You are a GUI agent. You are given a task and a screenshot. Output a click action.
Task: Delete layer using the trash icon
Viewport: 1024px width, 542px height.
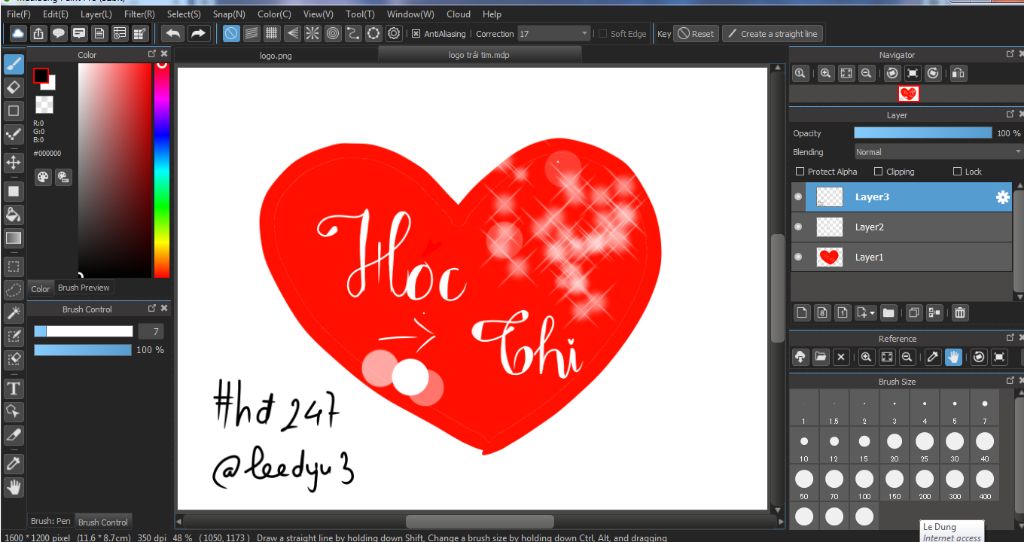[959, 313]
